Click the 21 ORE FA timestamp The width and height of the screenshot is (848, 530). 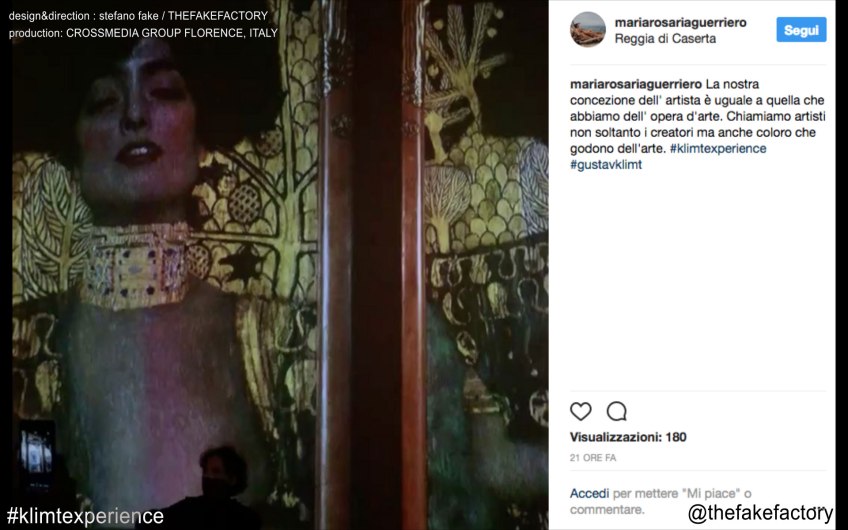593,458
